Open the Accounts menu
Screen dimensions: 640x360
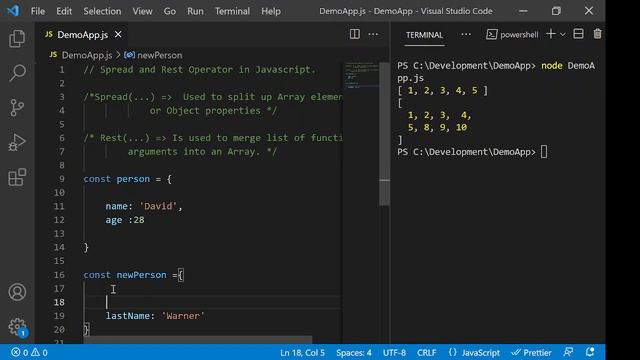point(17,292)
